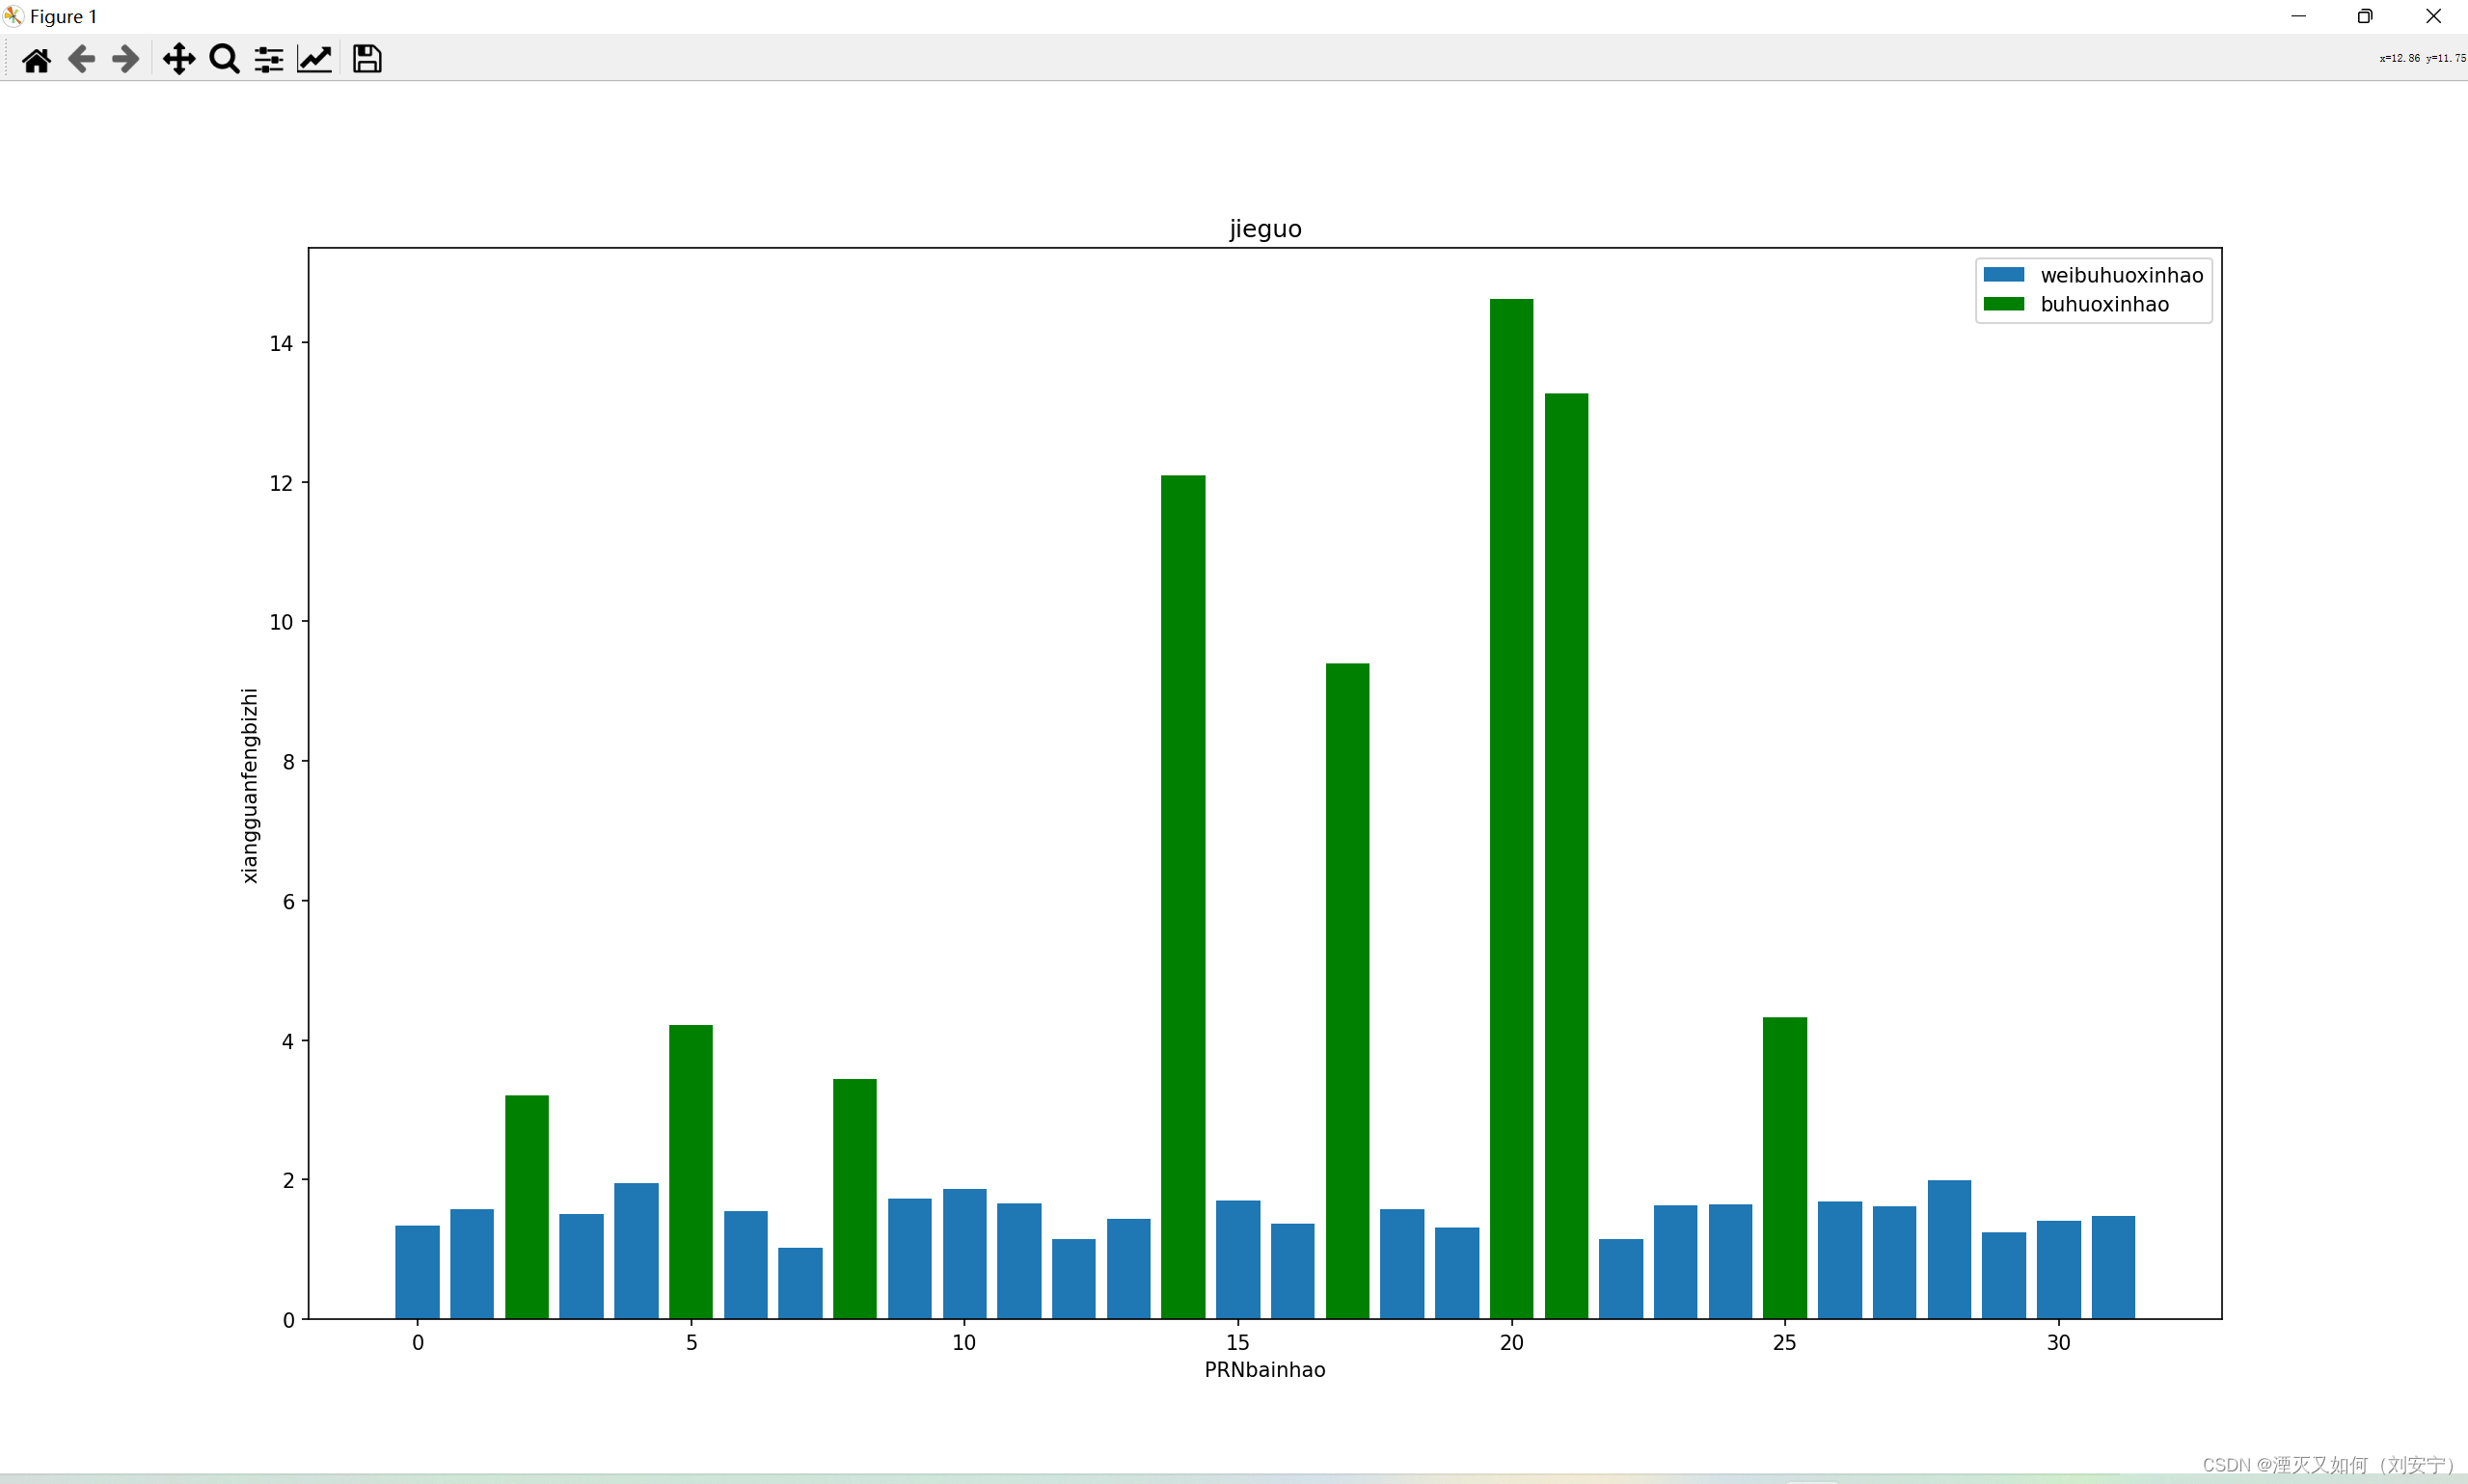Click the buhuoxinhao legend label
The width and height of the screenshot is (2468, 1484).
pyautogui.click(x=2104, y=304)
